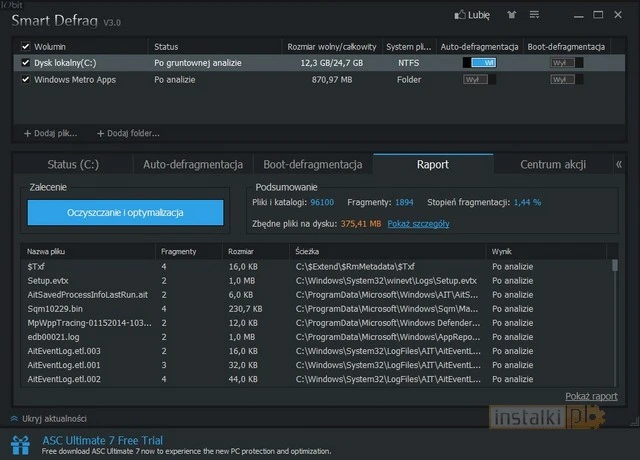This screenshot has width=640, height=460.
Task: Enable Boot-defragmentacja for Windows Metro Apps
Action: [567, 80]
